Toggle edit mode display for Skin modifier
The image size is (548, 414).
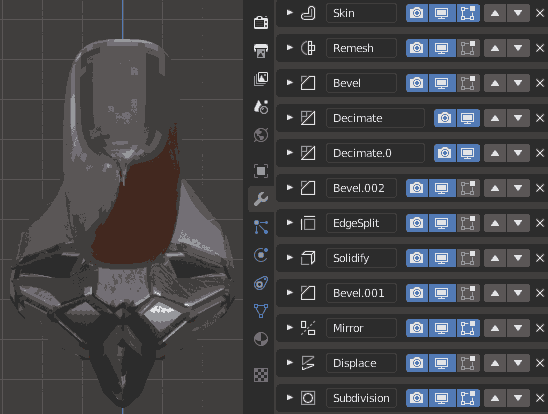[x=468, y=13]
